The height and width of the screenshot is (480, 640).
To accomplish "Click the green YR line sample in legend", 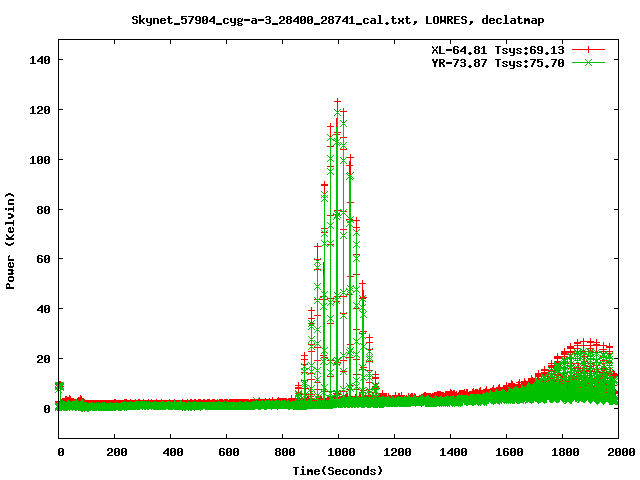I will (590, 62).
